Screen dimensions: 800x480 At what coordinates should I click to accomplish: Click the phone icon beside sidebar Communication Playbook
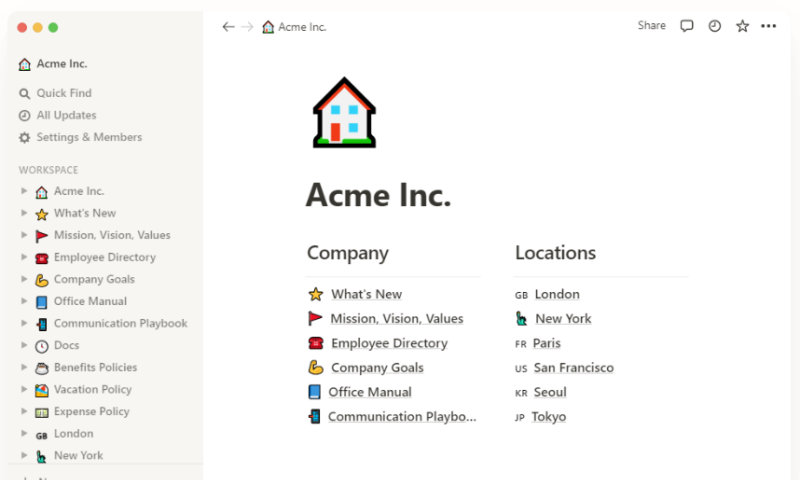point(42,324)
